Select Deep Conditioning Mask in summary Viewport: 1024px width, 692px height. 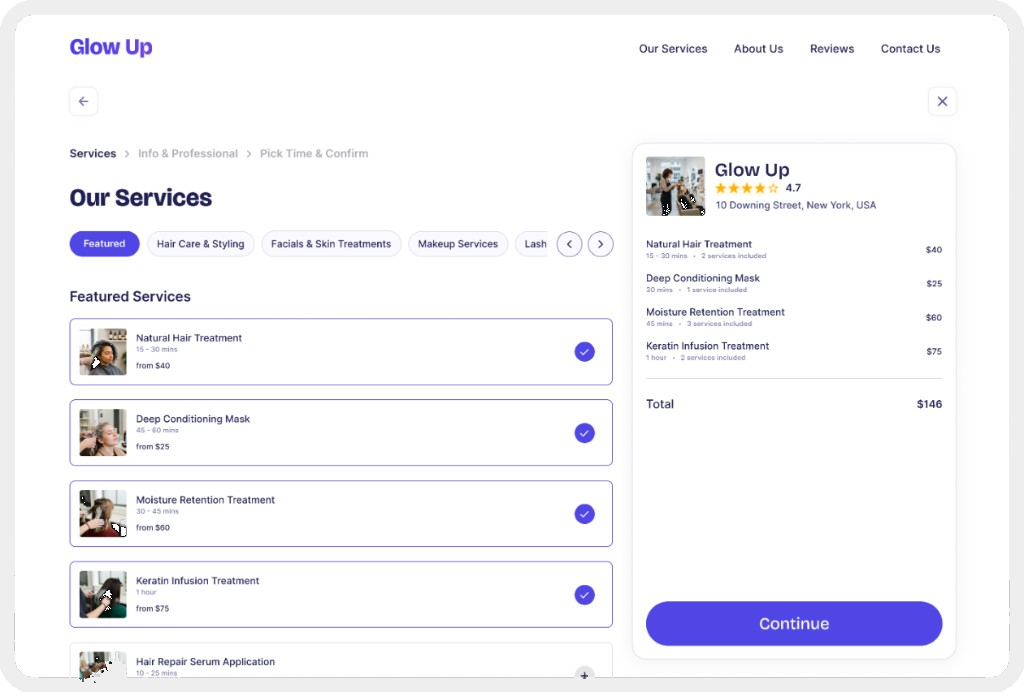tap(793, 283)
